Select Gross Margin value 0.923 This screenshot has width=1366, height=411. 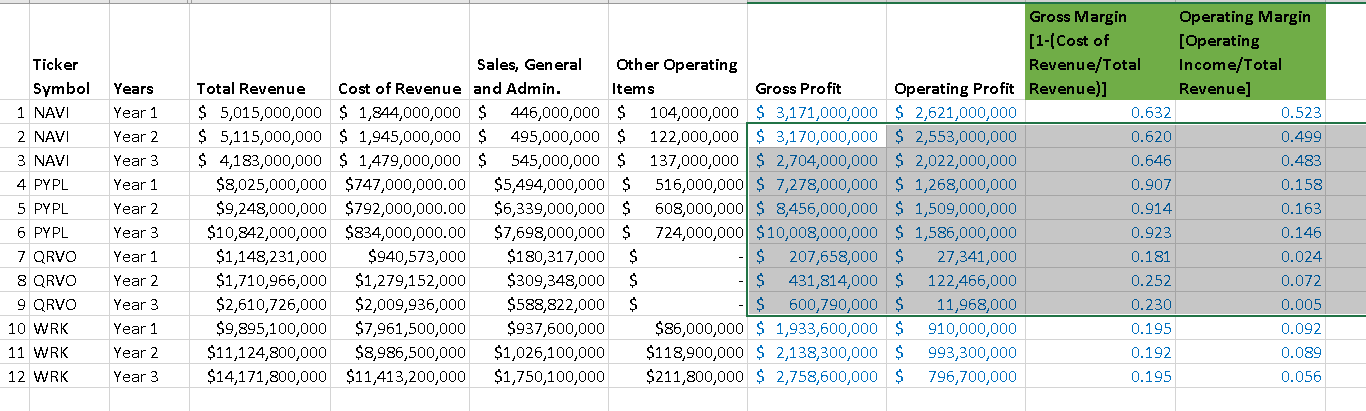1100,233
